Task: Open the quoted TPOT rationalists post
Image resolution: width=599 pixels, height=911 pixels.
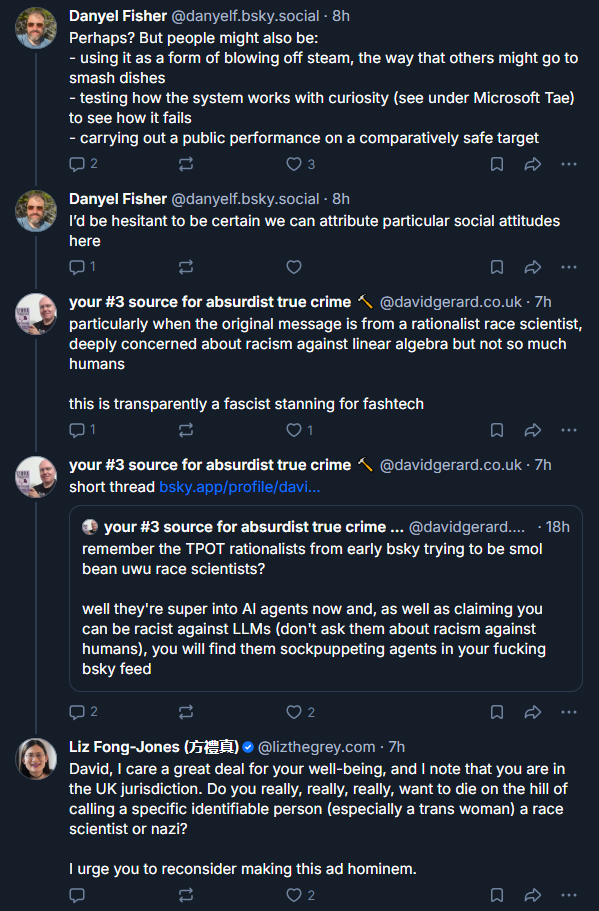Action: [x=325, y=598]
